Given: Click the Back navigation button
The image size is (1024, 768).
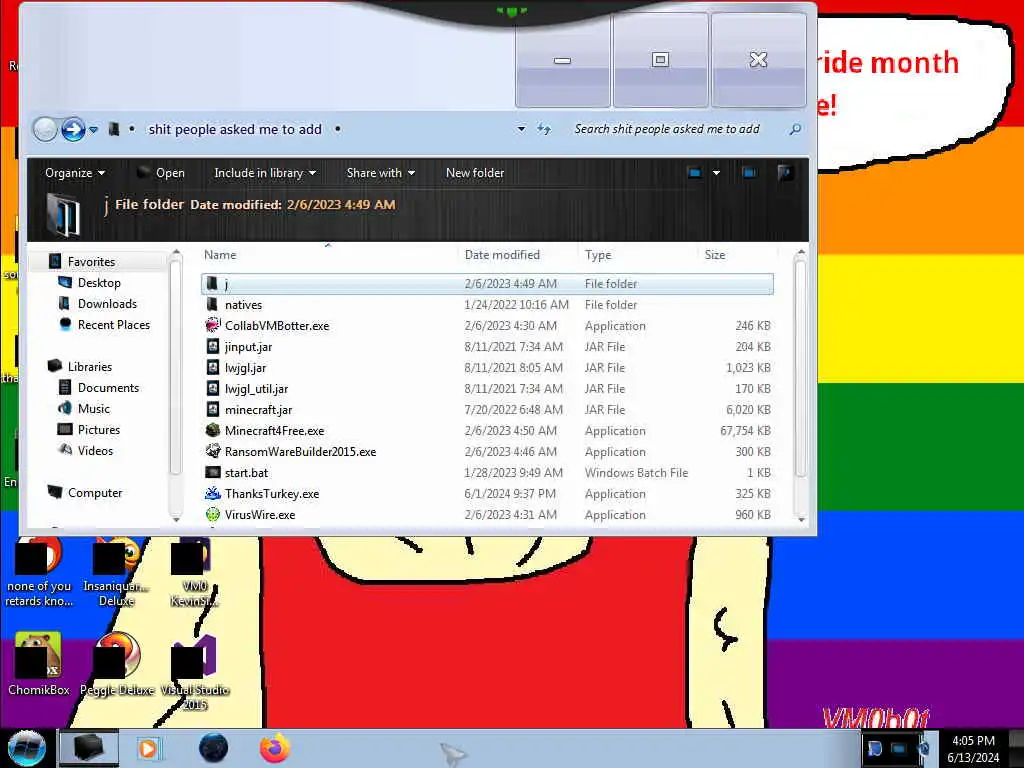Looking at the screenshot, I should [45, 129].
